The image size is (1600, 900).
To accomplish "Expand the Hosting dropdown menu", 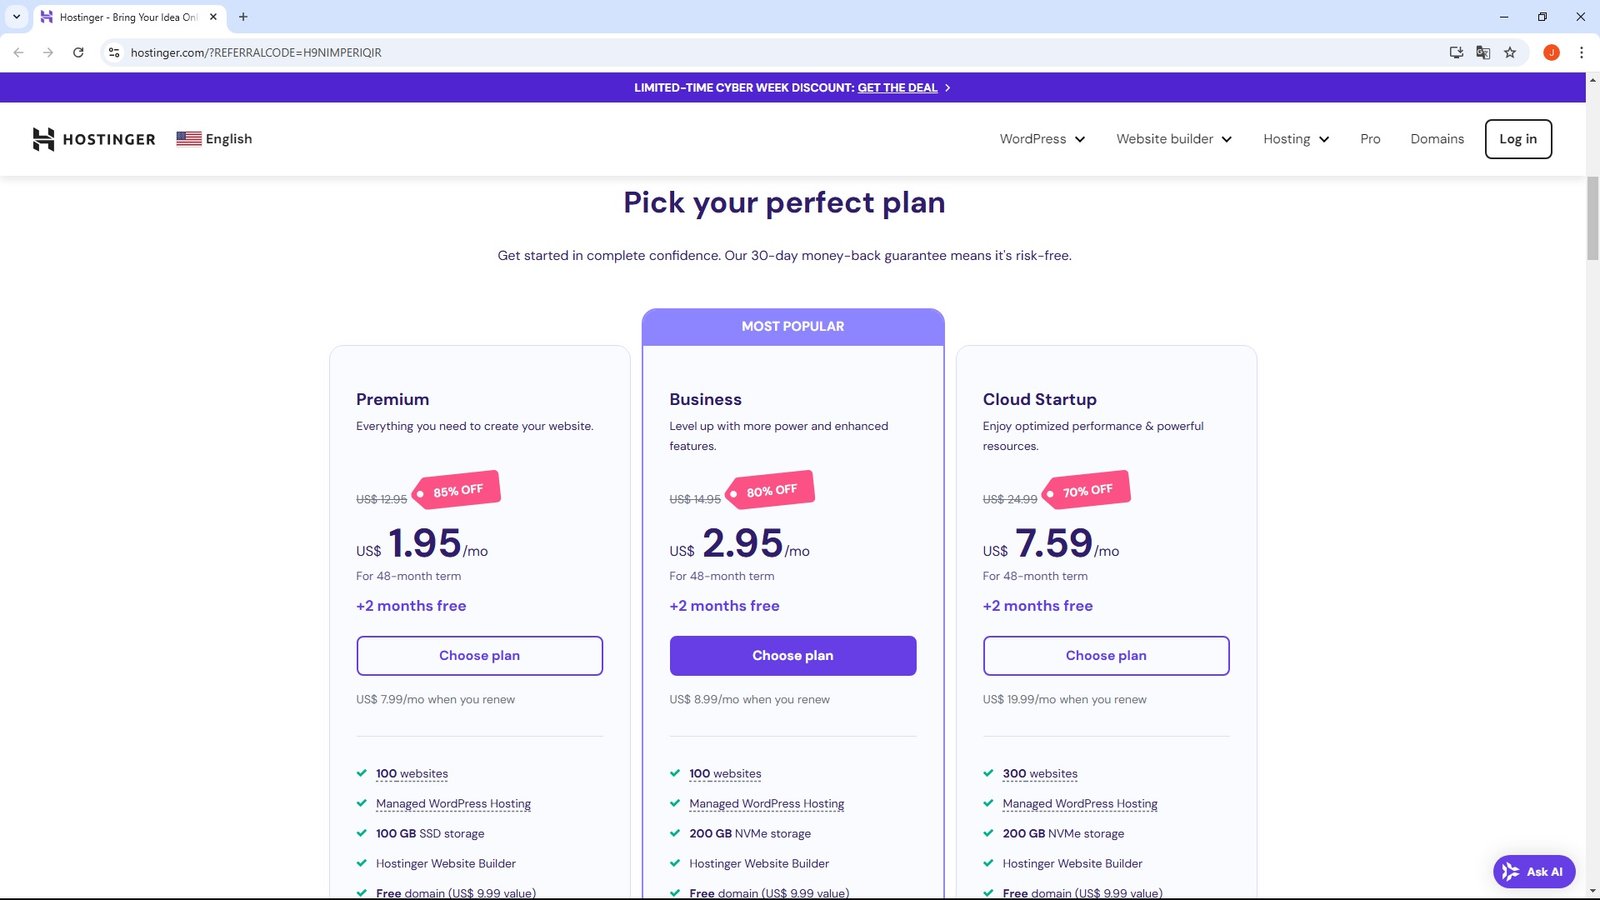I will click(x=1296, y=139).
